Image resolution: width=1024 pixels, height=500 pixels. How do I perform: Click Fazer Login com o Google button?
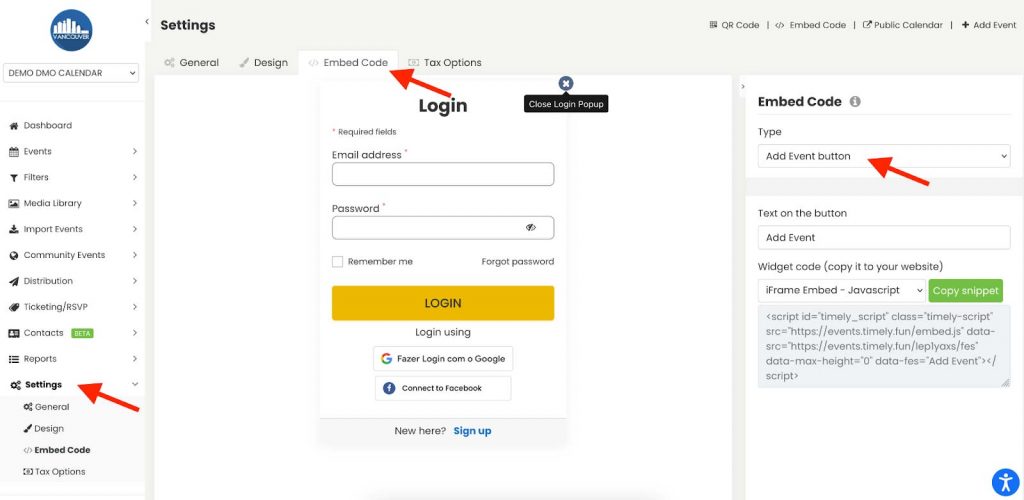point(443,359)
